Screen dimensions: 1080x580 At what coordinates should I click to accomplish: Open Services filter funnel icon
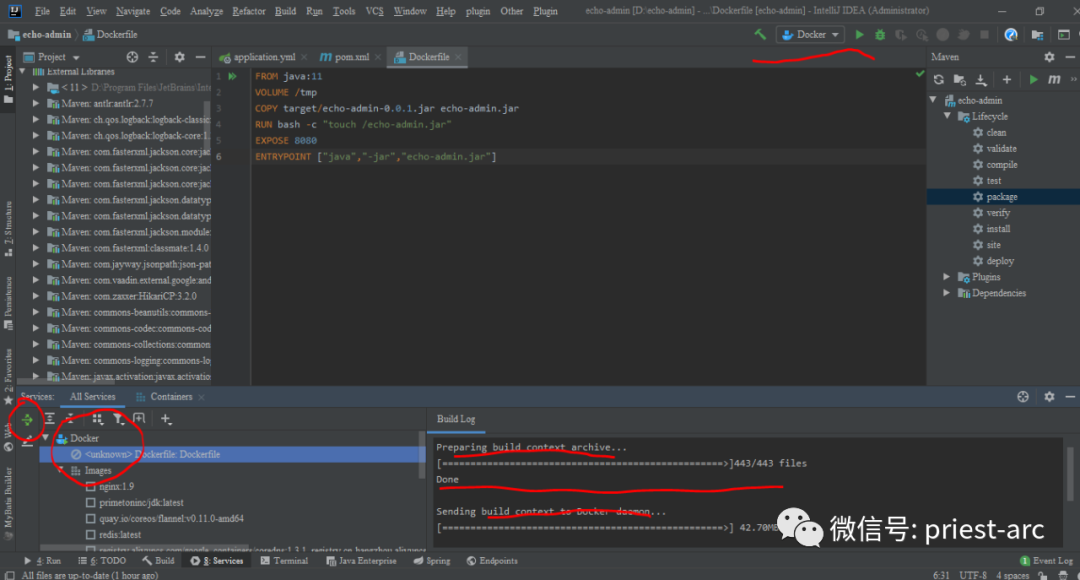click(118, 418)
